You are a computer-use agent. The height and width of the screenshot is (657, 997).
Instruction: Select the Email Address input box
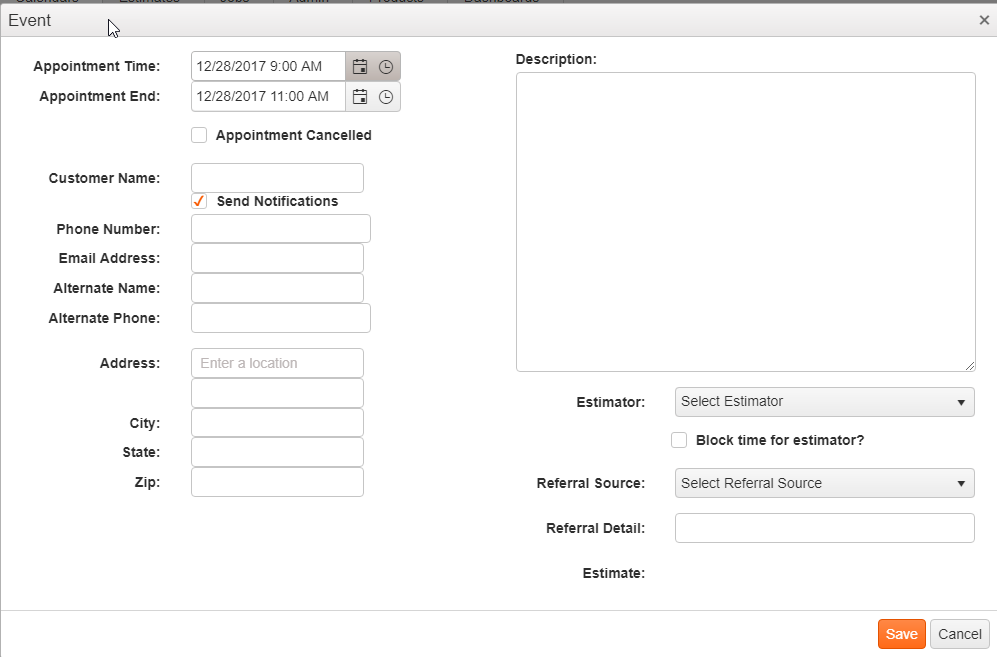[x=277, y=258]
